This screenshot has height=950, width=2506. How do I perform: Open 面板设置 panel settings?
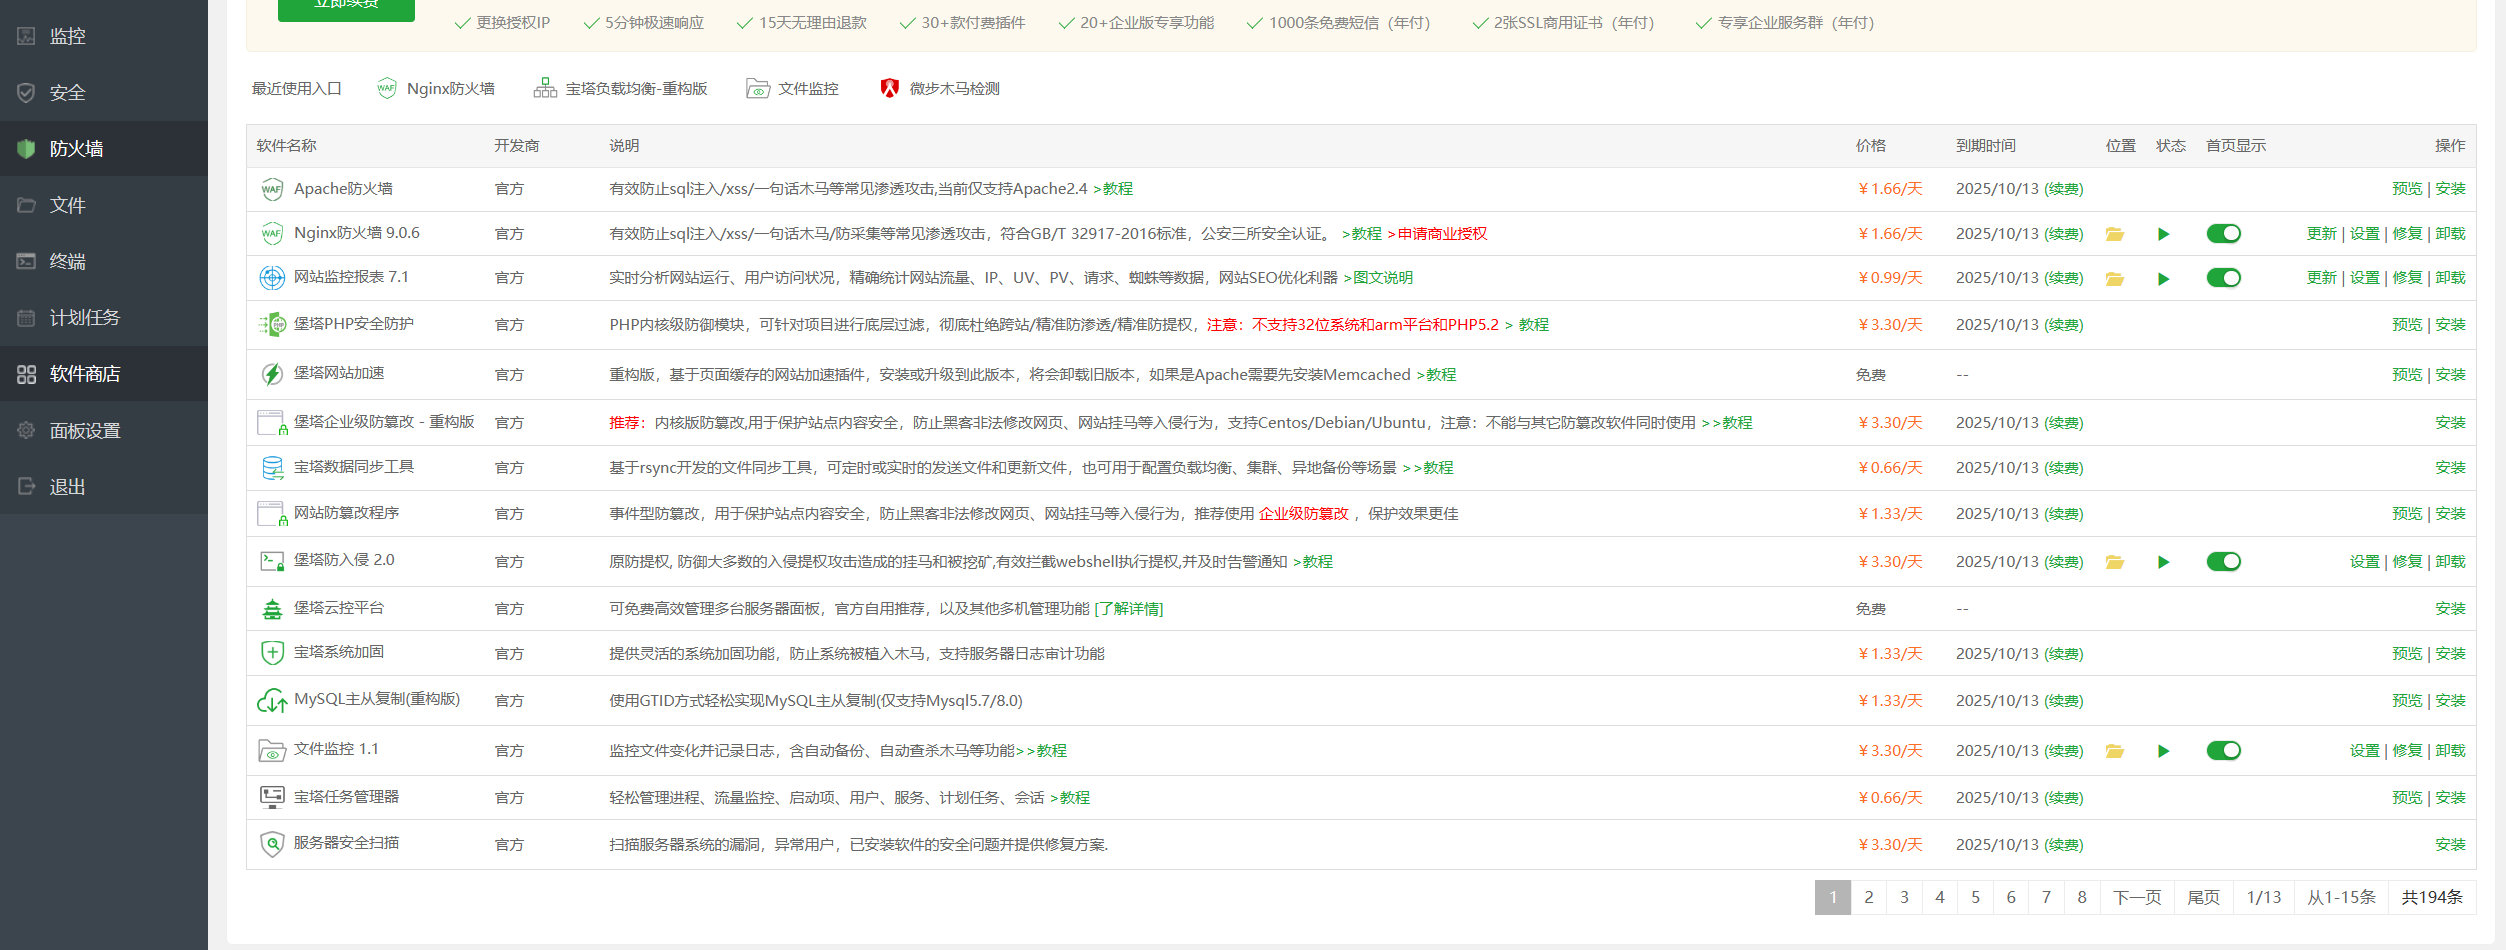tap(104, 431)
